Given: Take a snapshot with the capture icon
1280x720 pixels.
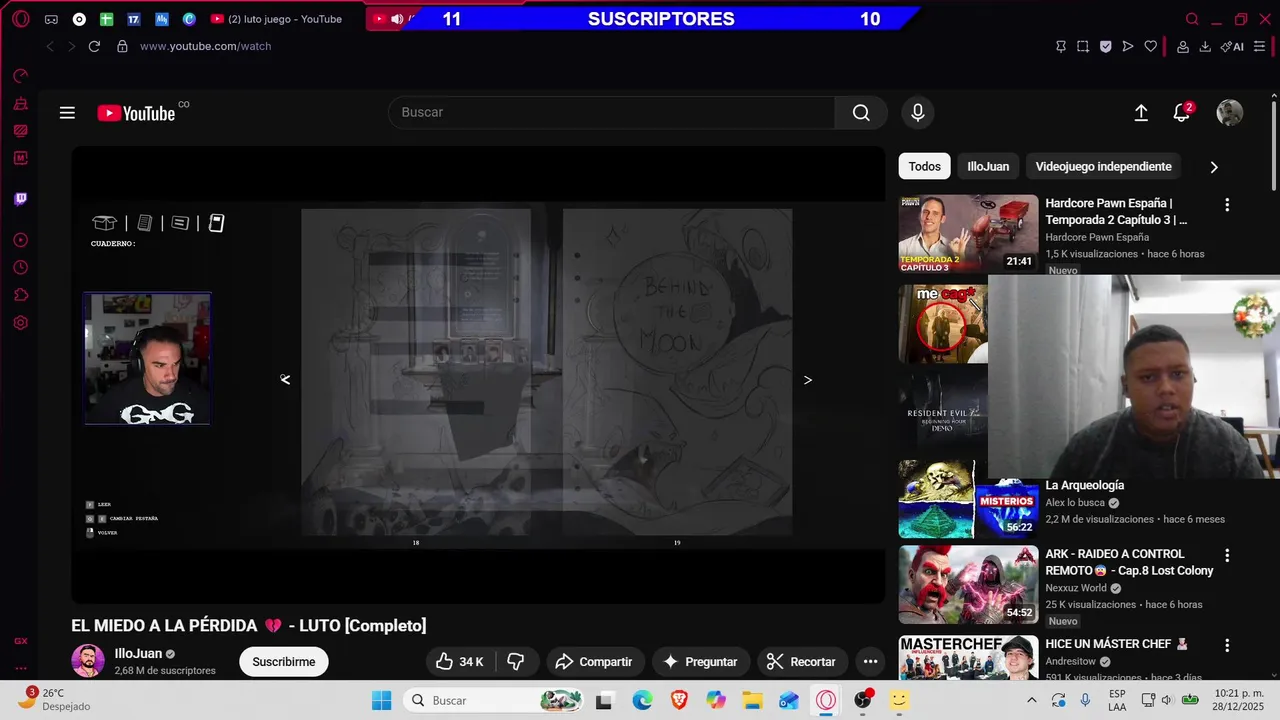Looking at the screenshot, I should (x=1083, y=46).
